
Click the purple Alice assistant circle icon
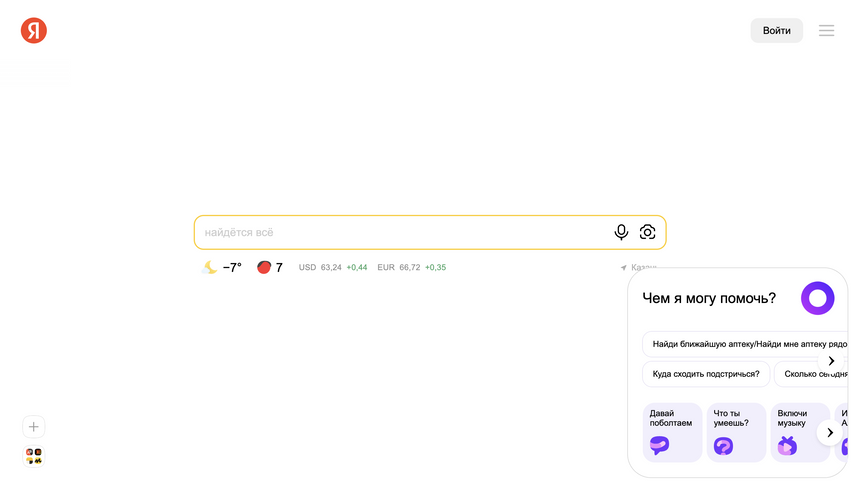point(817,298)
